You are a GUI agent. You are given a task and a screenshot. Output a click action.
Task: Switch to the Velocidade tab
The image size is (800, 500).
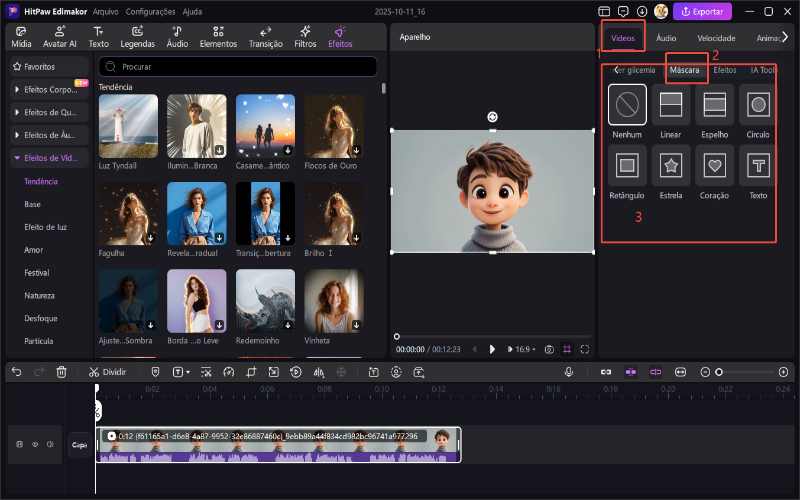716,38
